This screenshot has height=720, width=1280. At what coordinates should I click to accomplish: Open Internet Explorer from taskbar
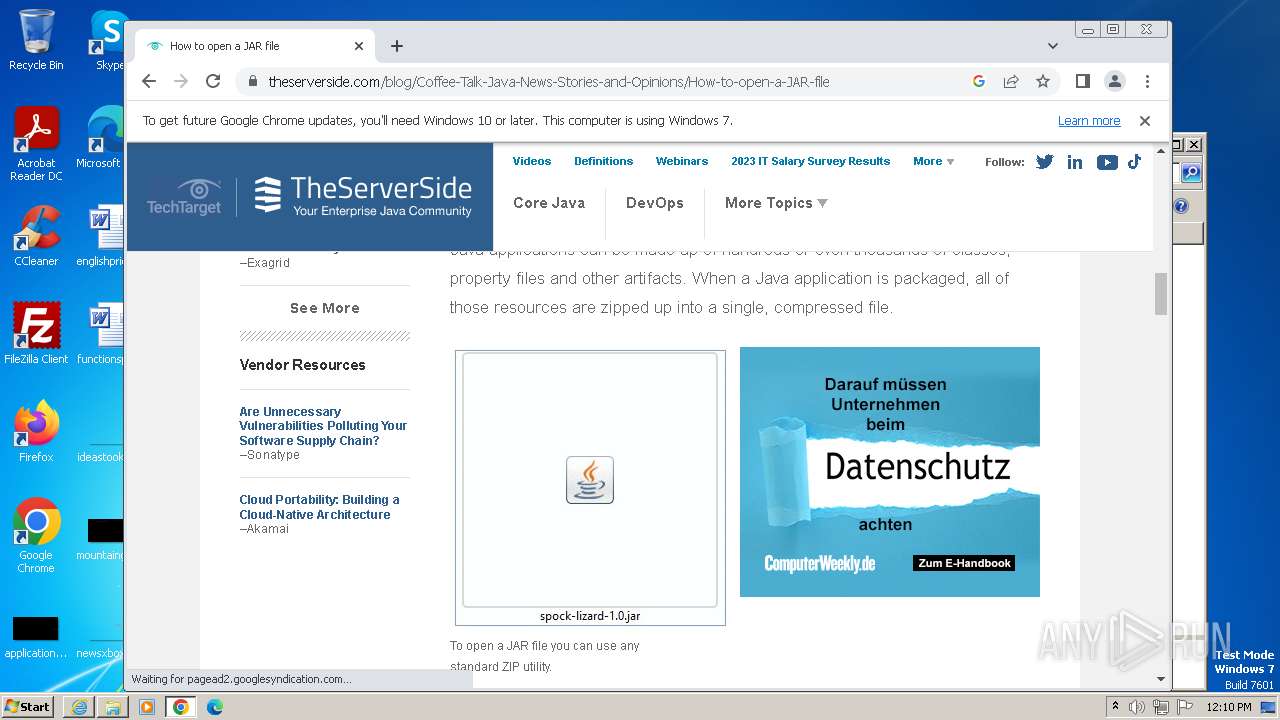[79, 707]
